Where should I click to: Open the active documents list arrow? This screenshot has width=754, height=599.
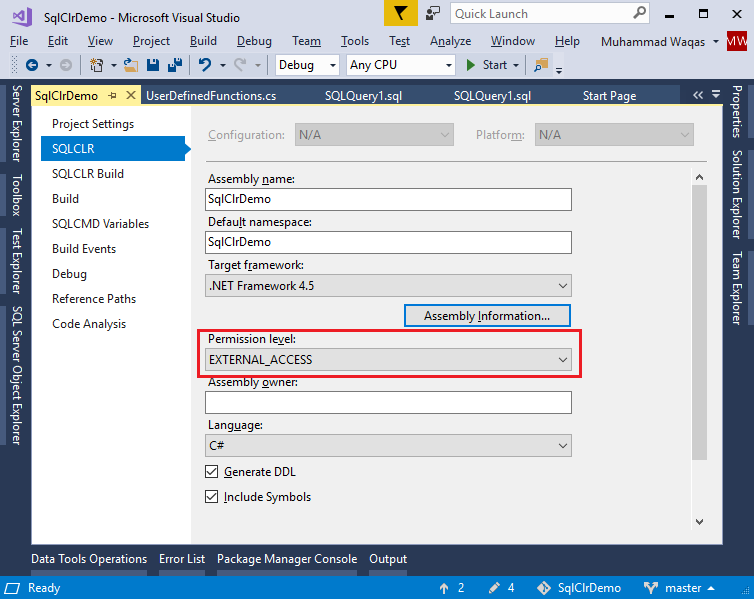pyautogui.click(x=716, y=94)
